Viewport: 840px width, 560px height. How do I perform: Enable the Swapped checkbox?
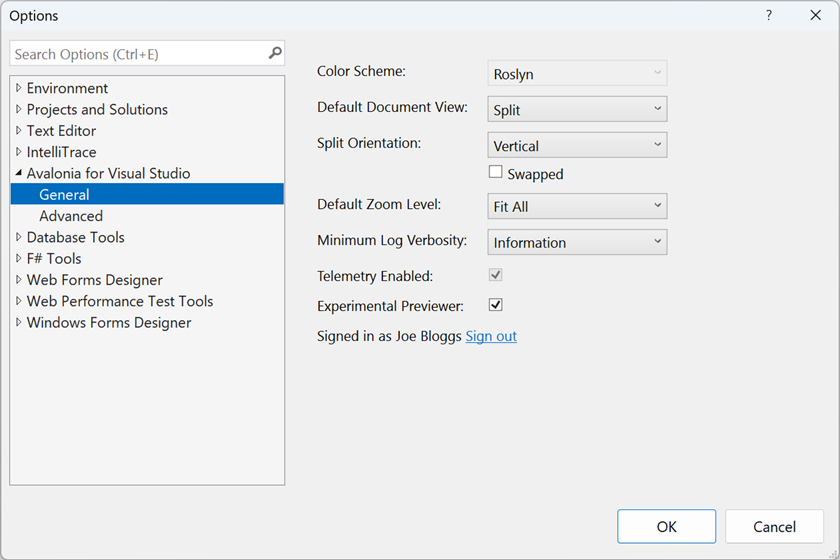(x=496, y=172)
